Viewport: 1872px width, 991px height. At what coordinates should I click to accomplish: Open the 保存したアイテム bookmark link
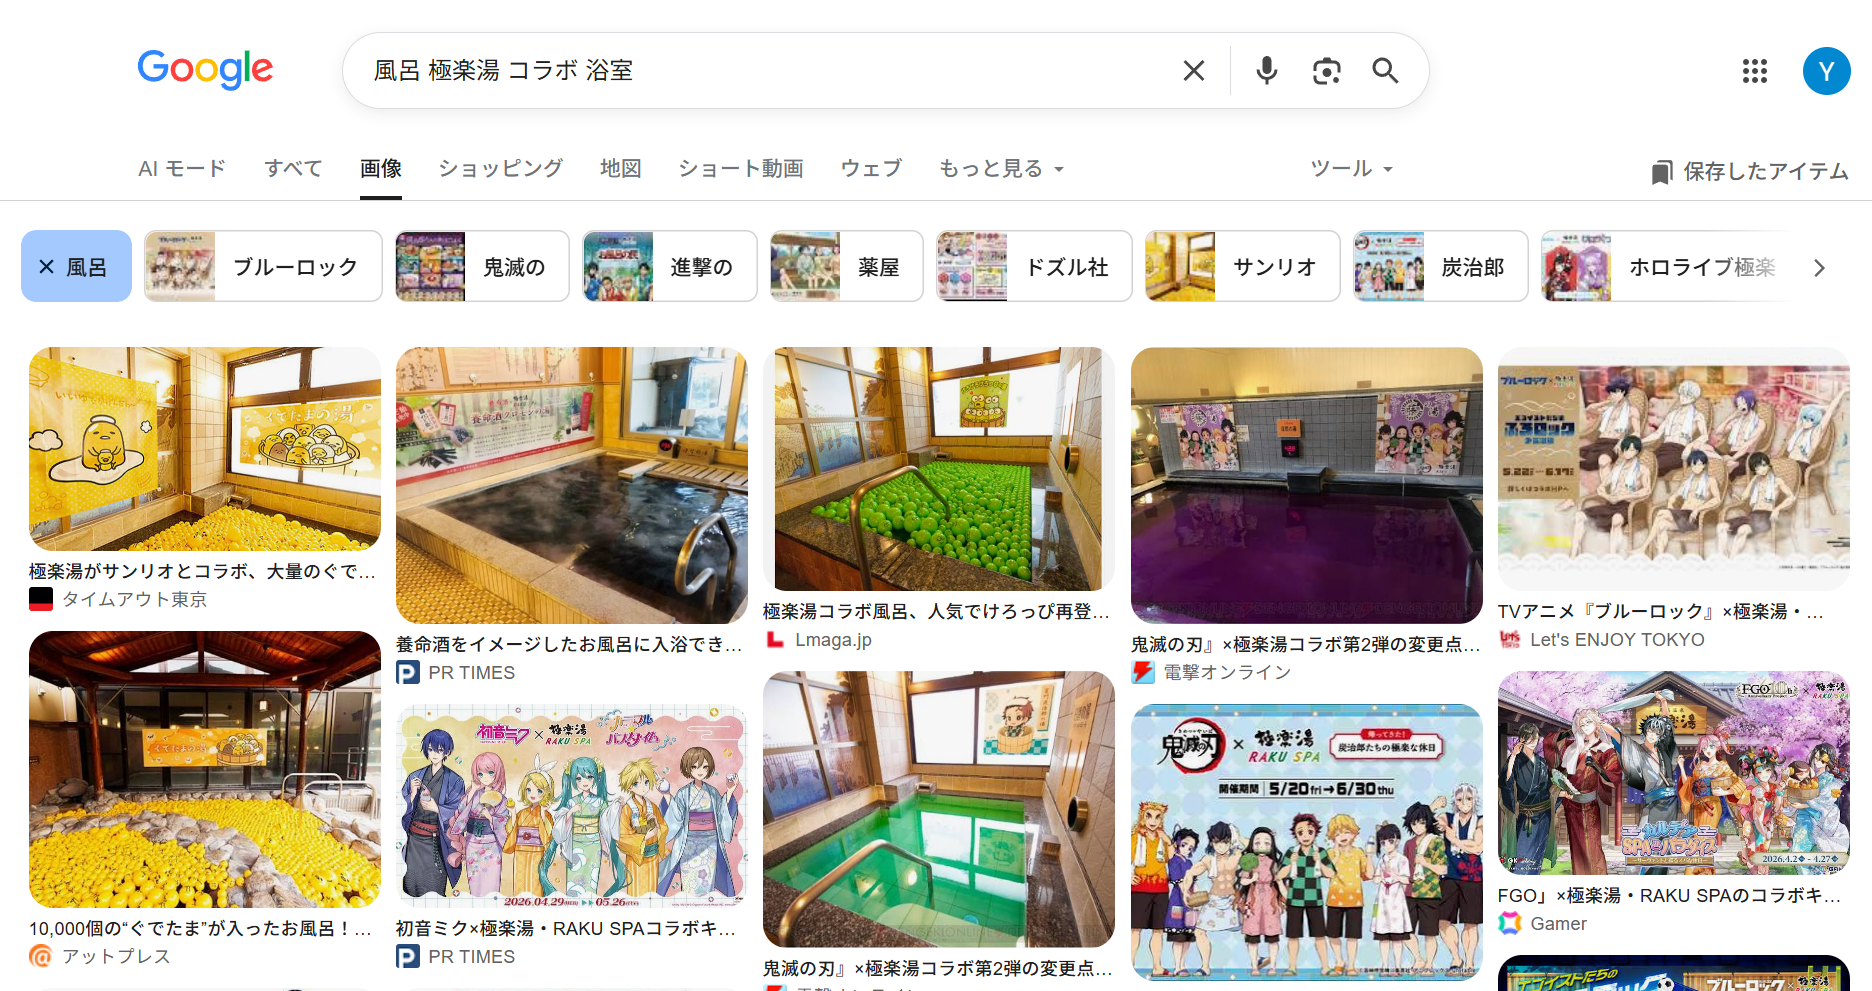pos(1750,171)
